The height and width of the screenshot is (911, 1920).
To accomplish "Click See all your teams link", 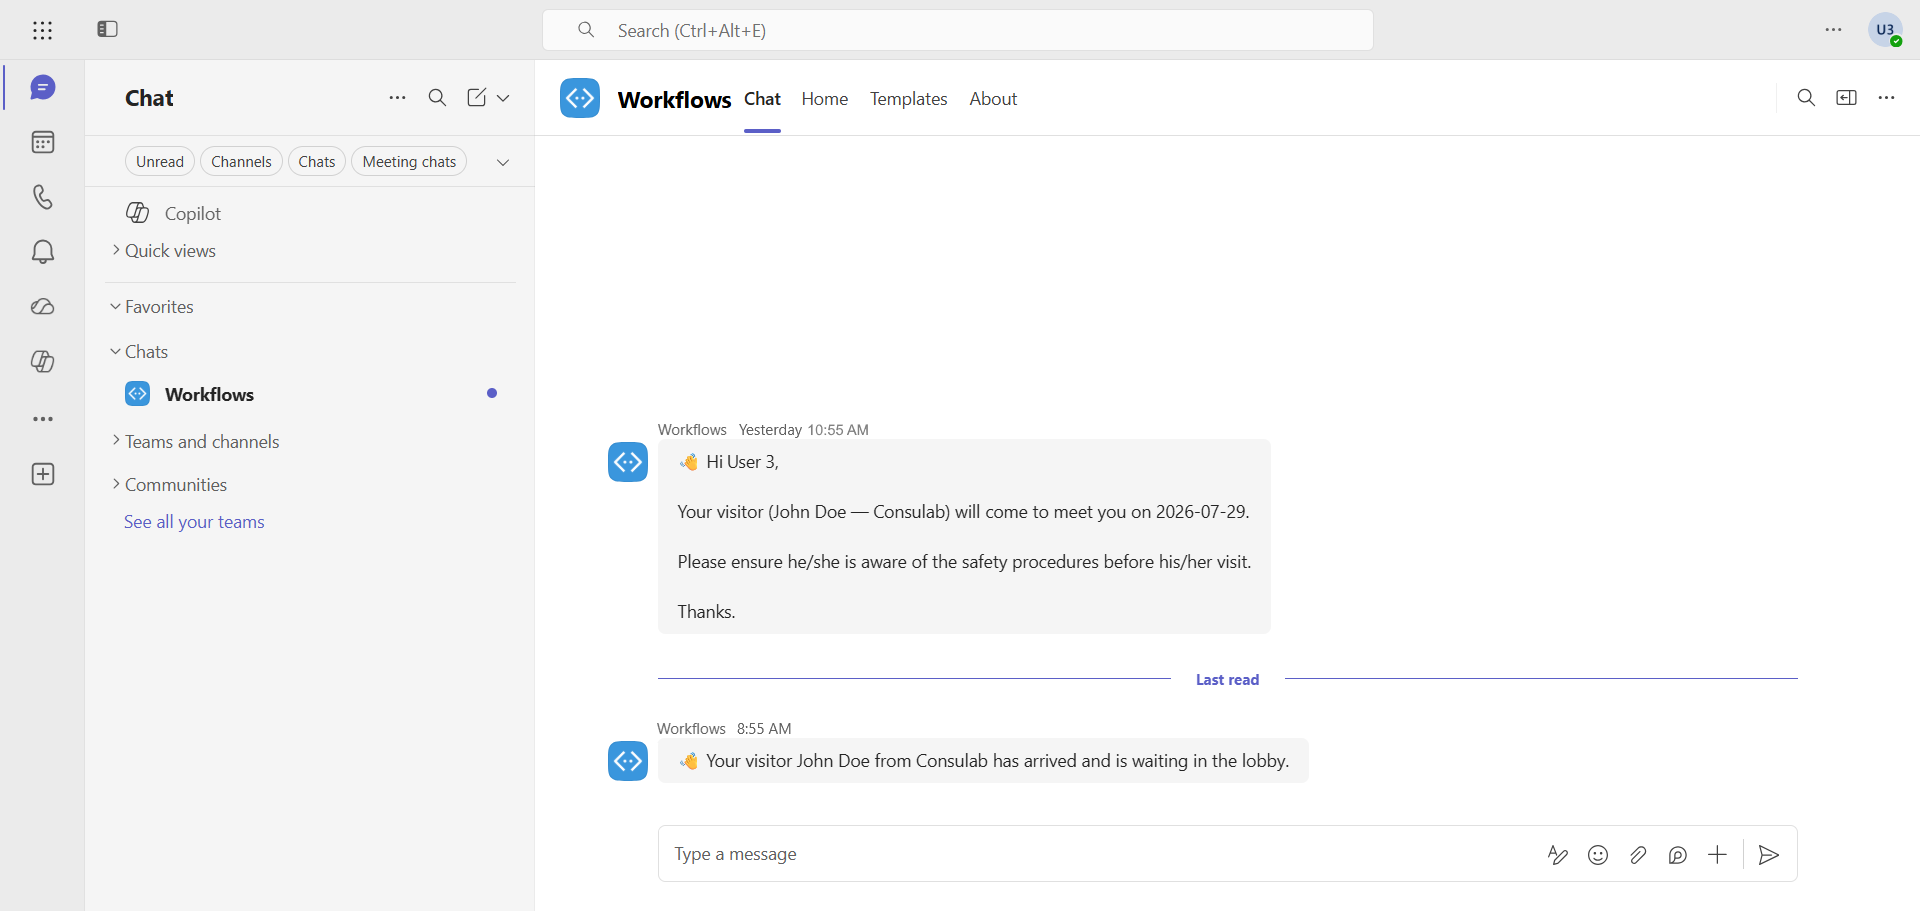I will [x=194, y=522].
